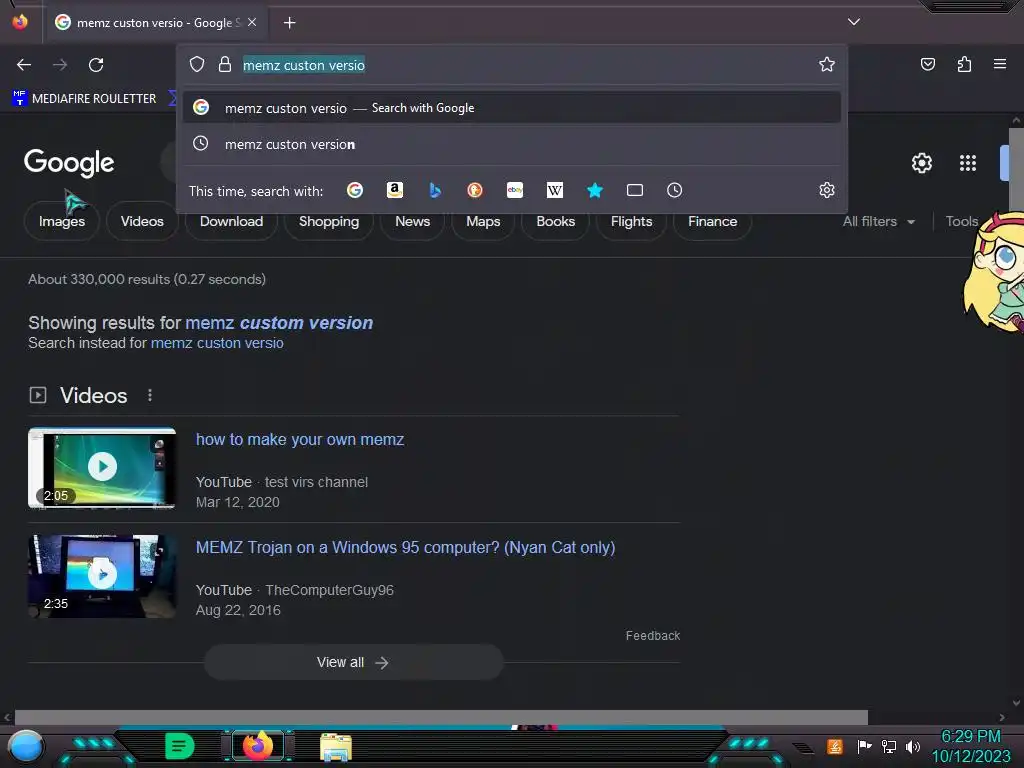Image resolution: width=1024 pixels, height=768 pixels.
Task: Expand the All filters dropdown
Action: pos(878,221)
